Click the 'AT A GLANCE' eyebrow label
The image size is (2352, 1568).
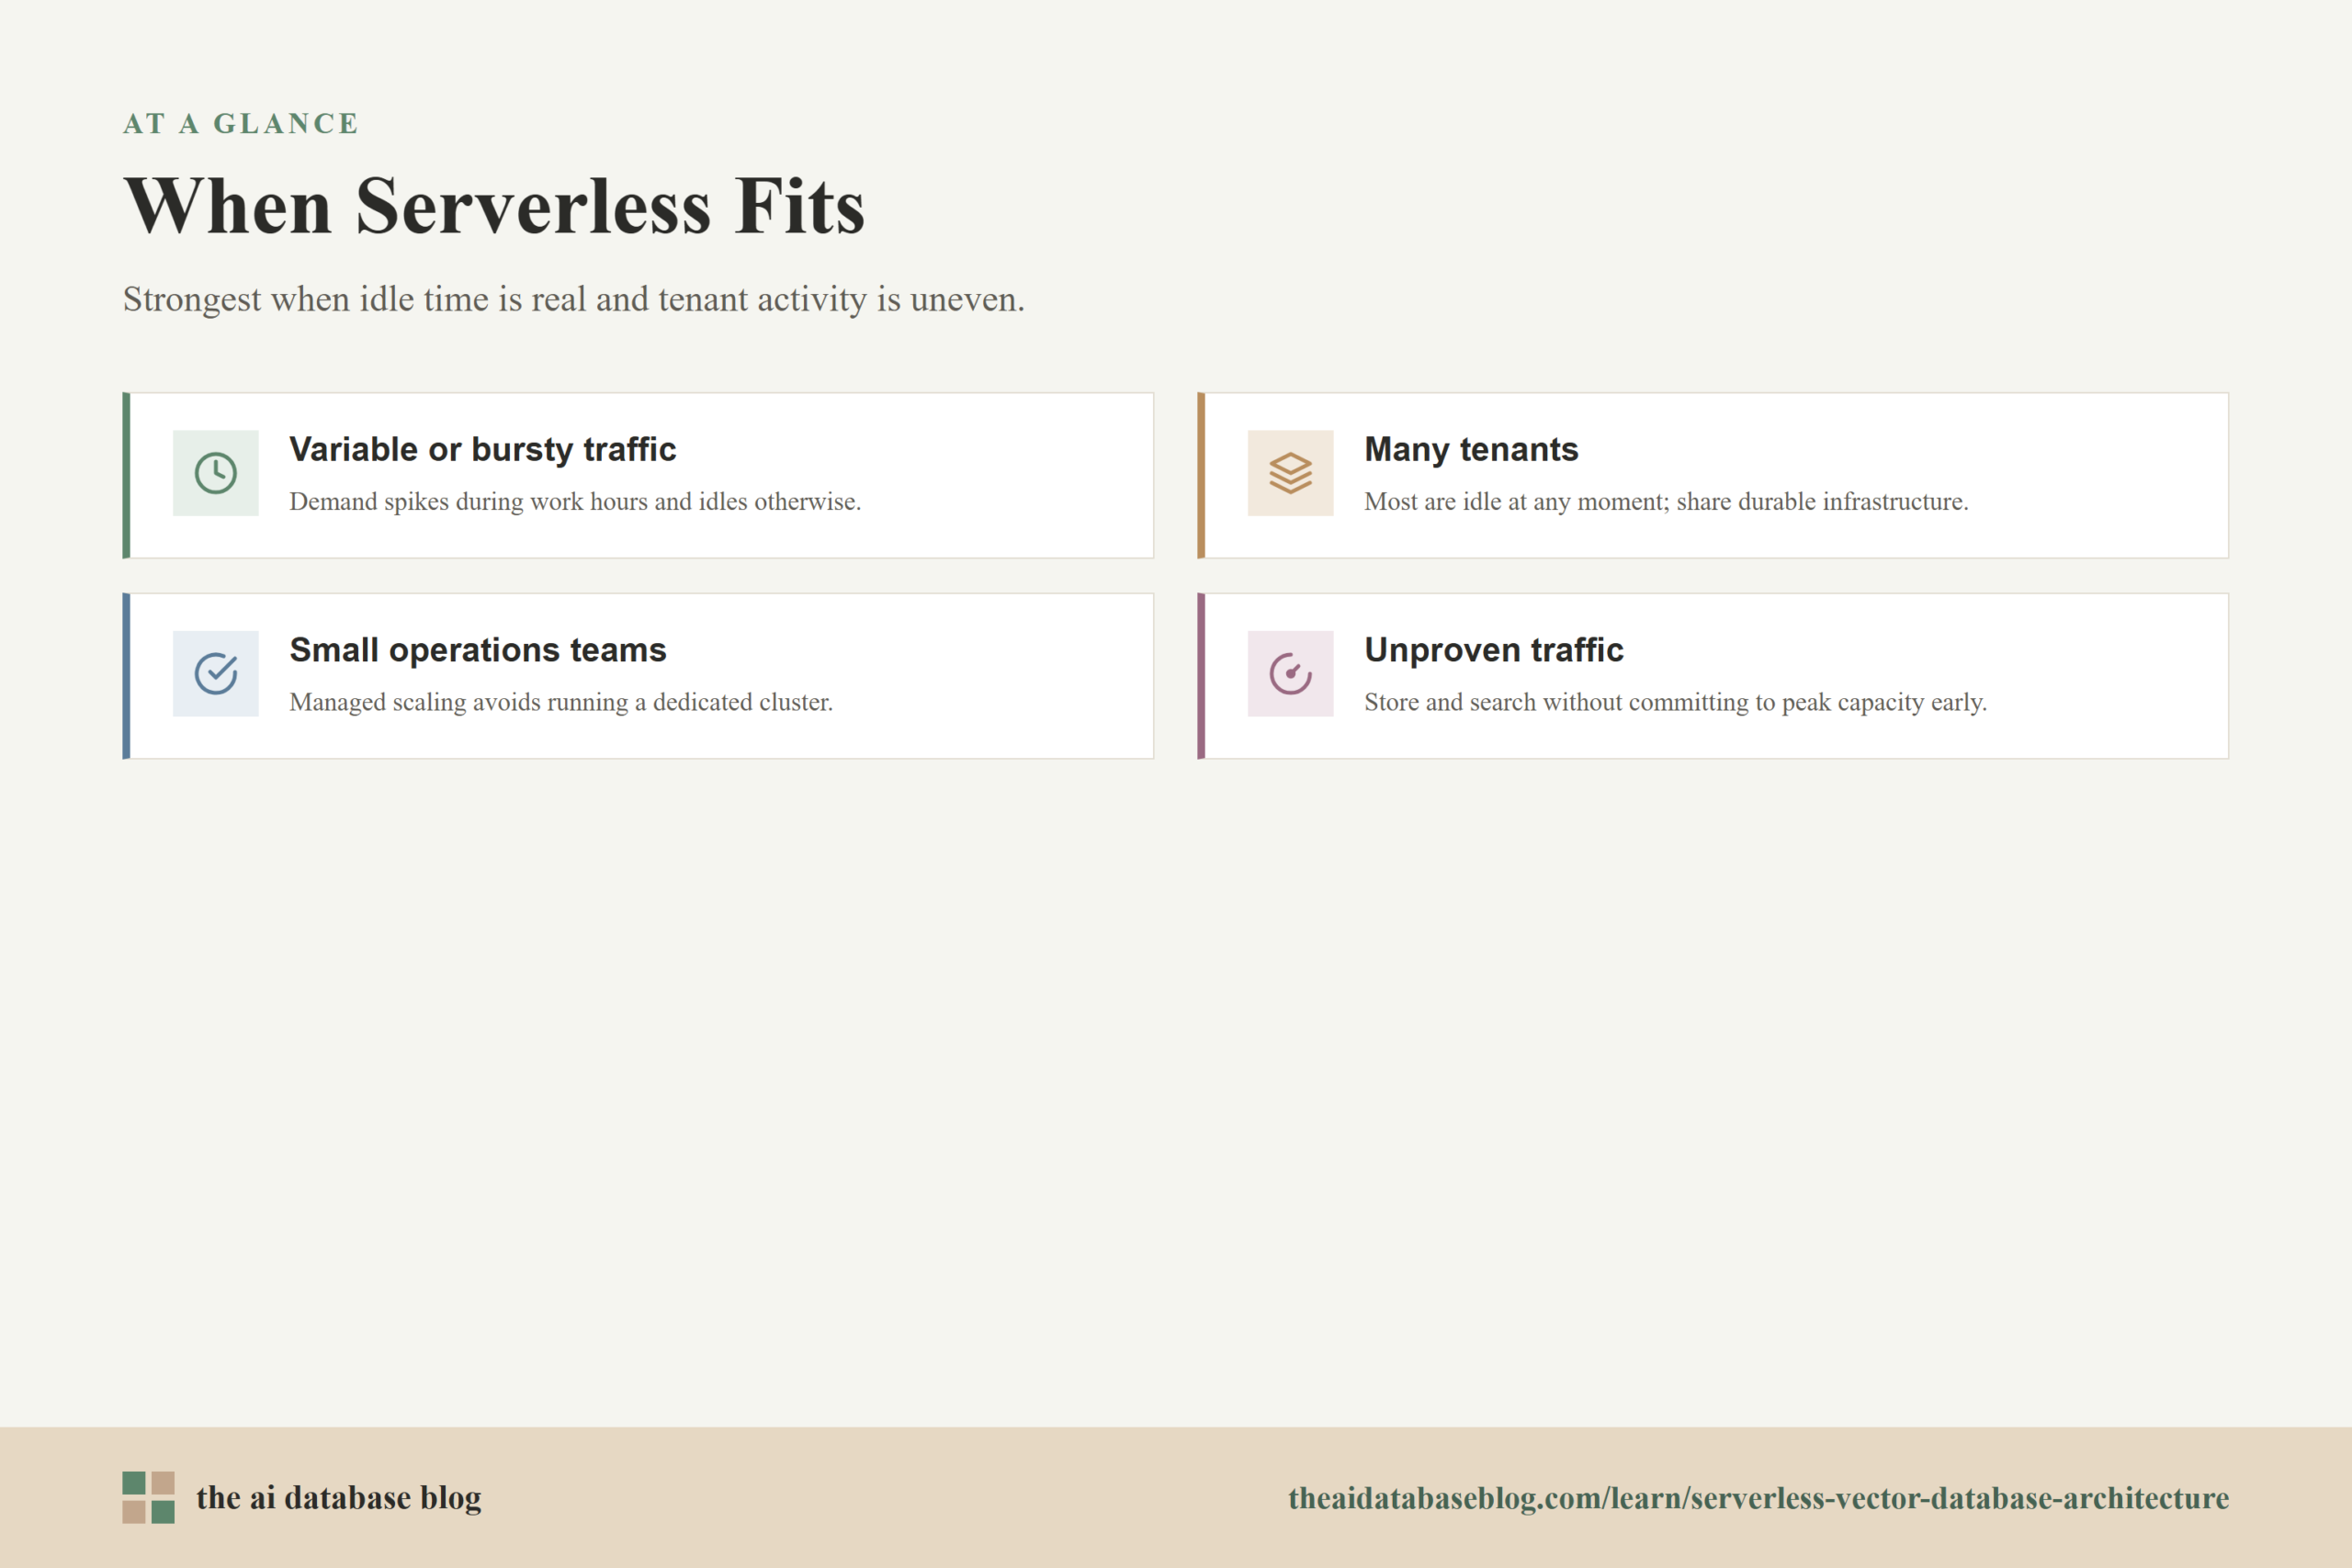tap(240, 123)
